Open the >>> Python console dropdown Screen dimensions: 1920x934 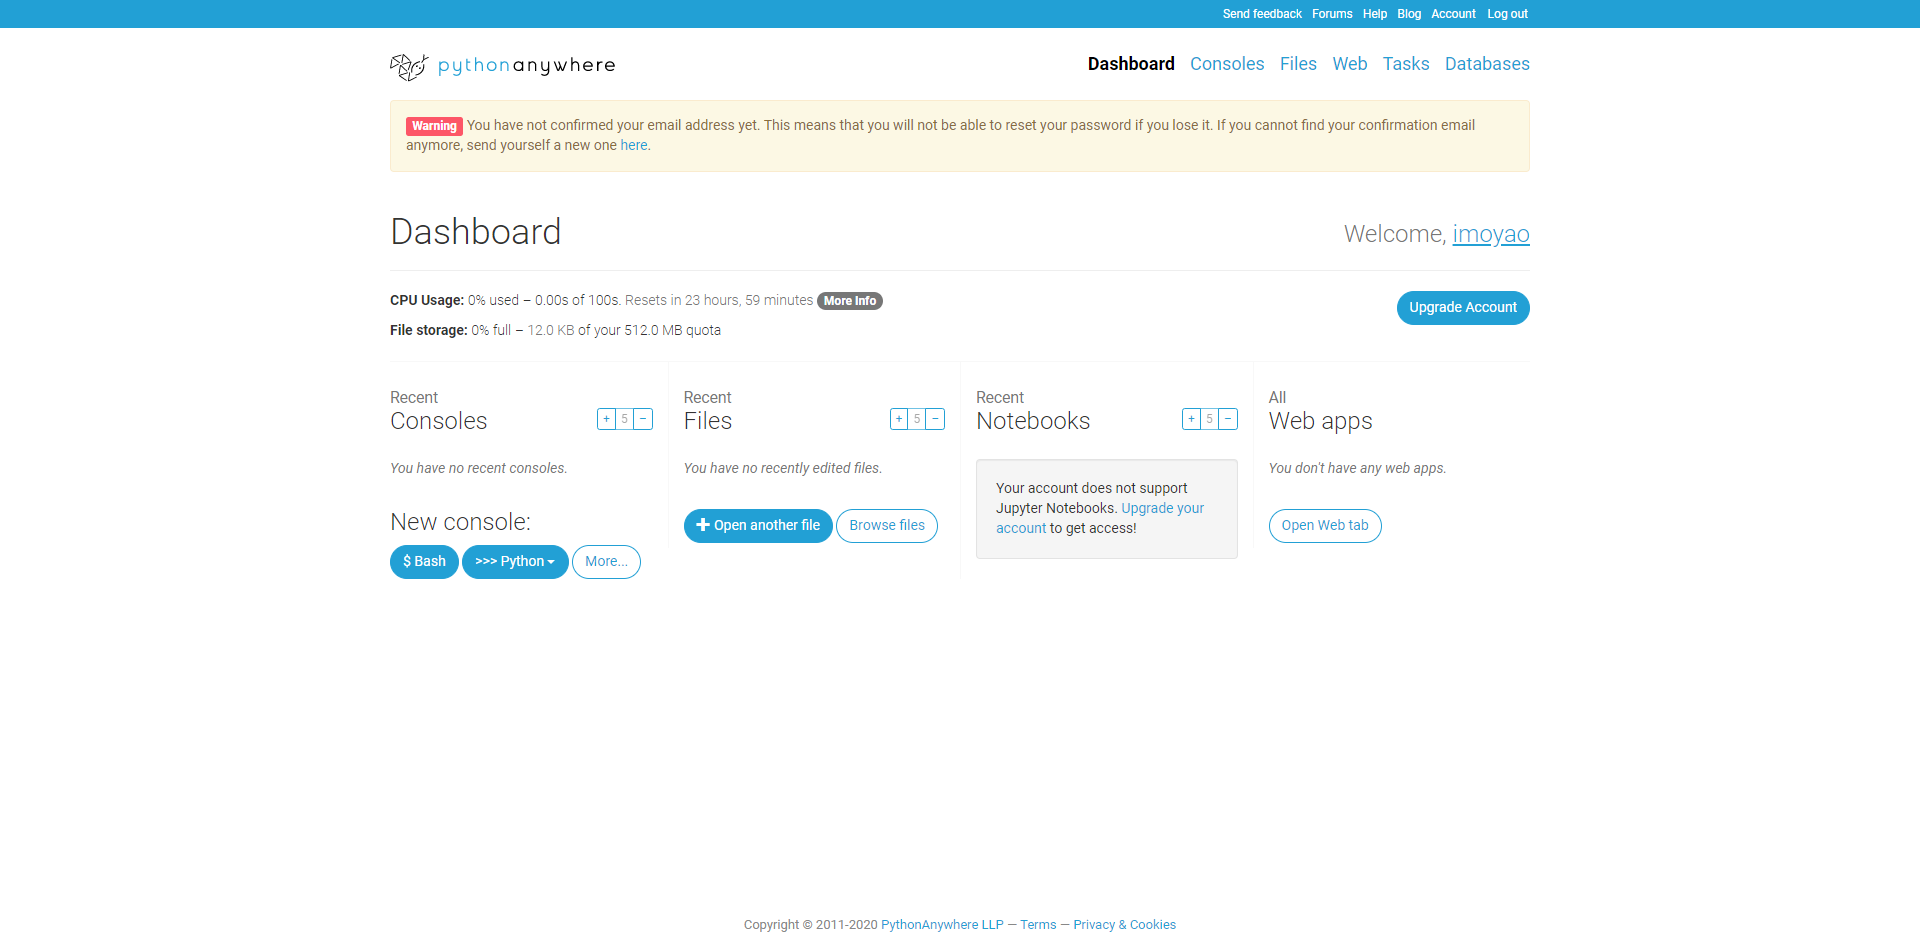(x=515, y=562)
